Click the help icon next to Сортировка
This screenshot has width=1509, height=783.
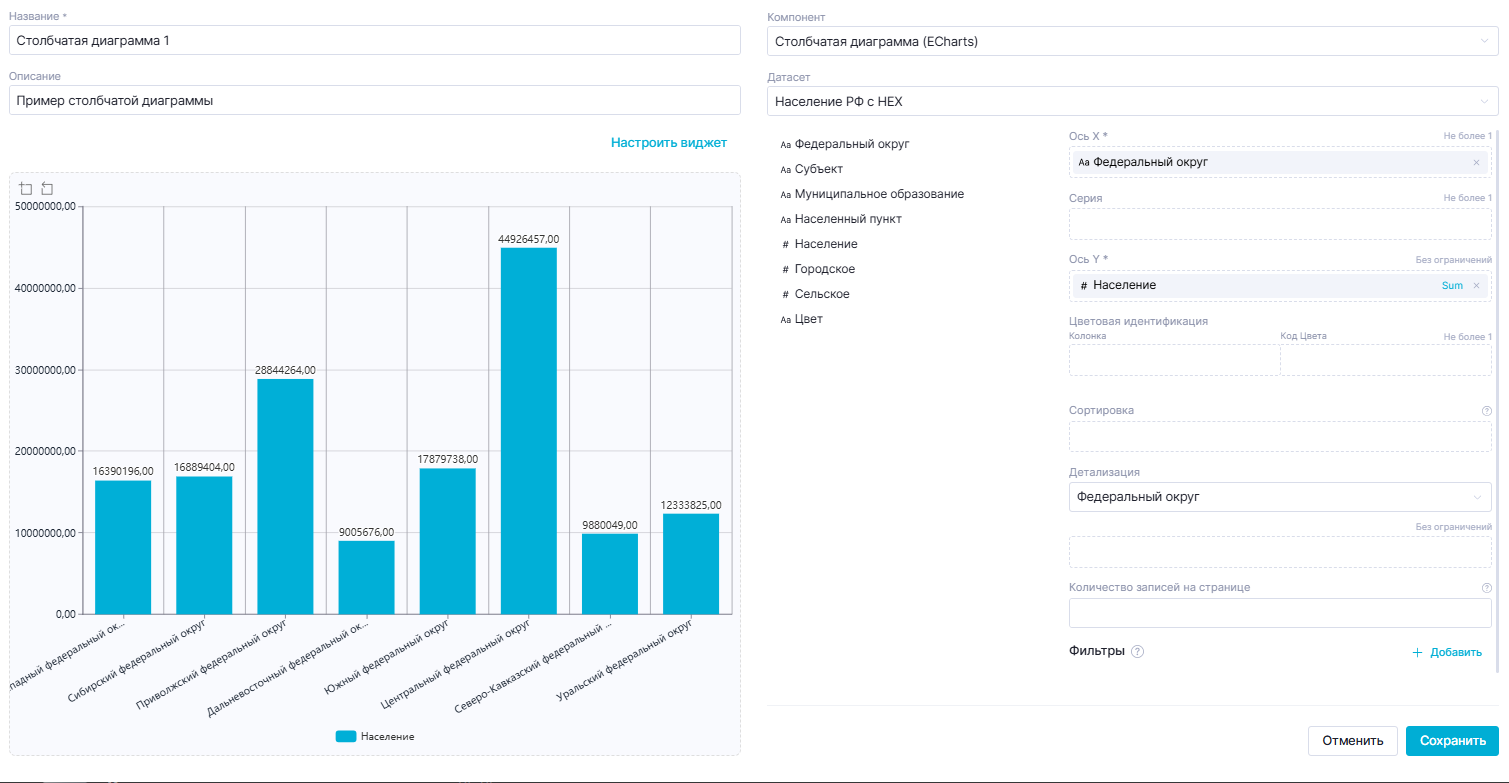1486,411
